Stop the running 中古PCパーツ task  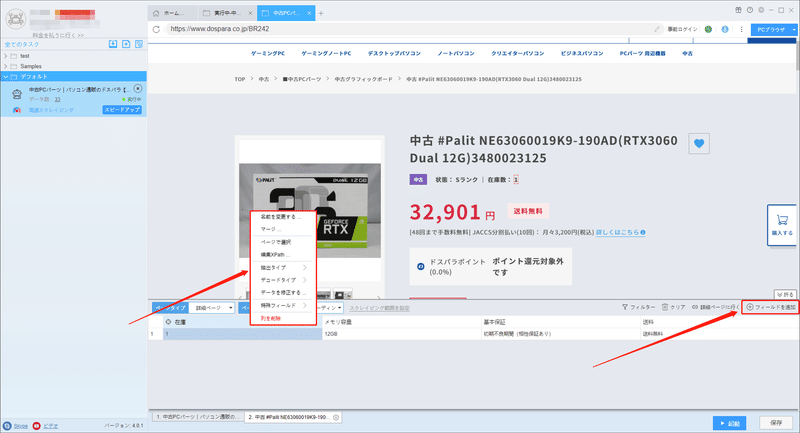click(138, 89)
